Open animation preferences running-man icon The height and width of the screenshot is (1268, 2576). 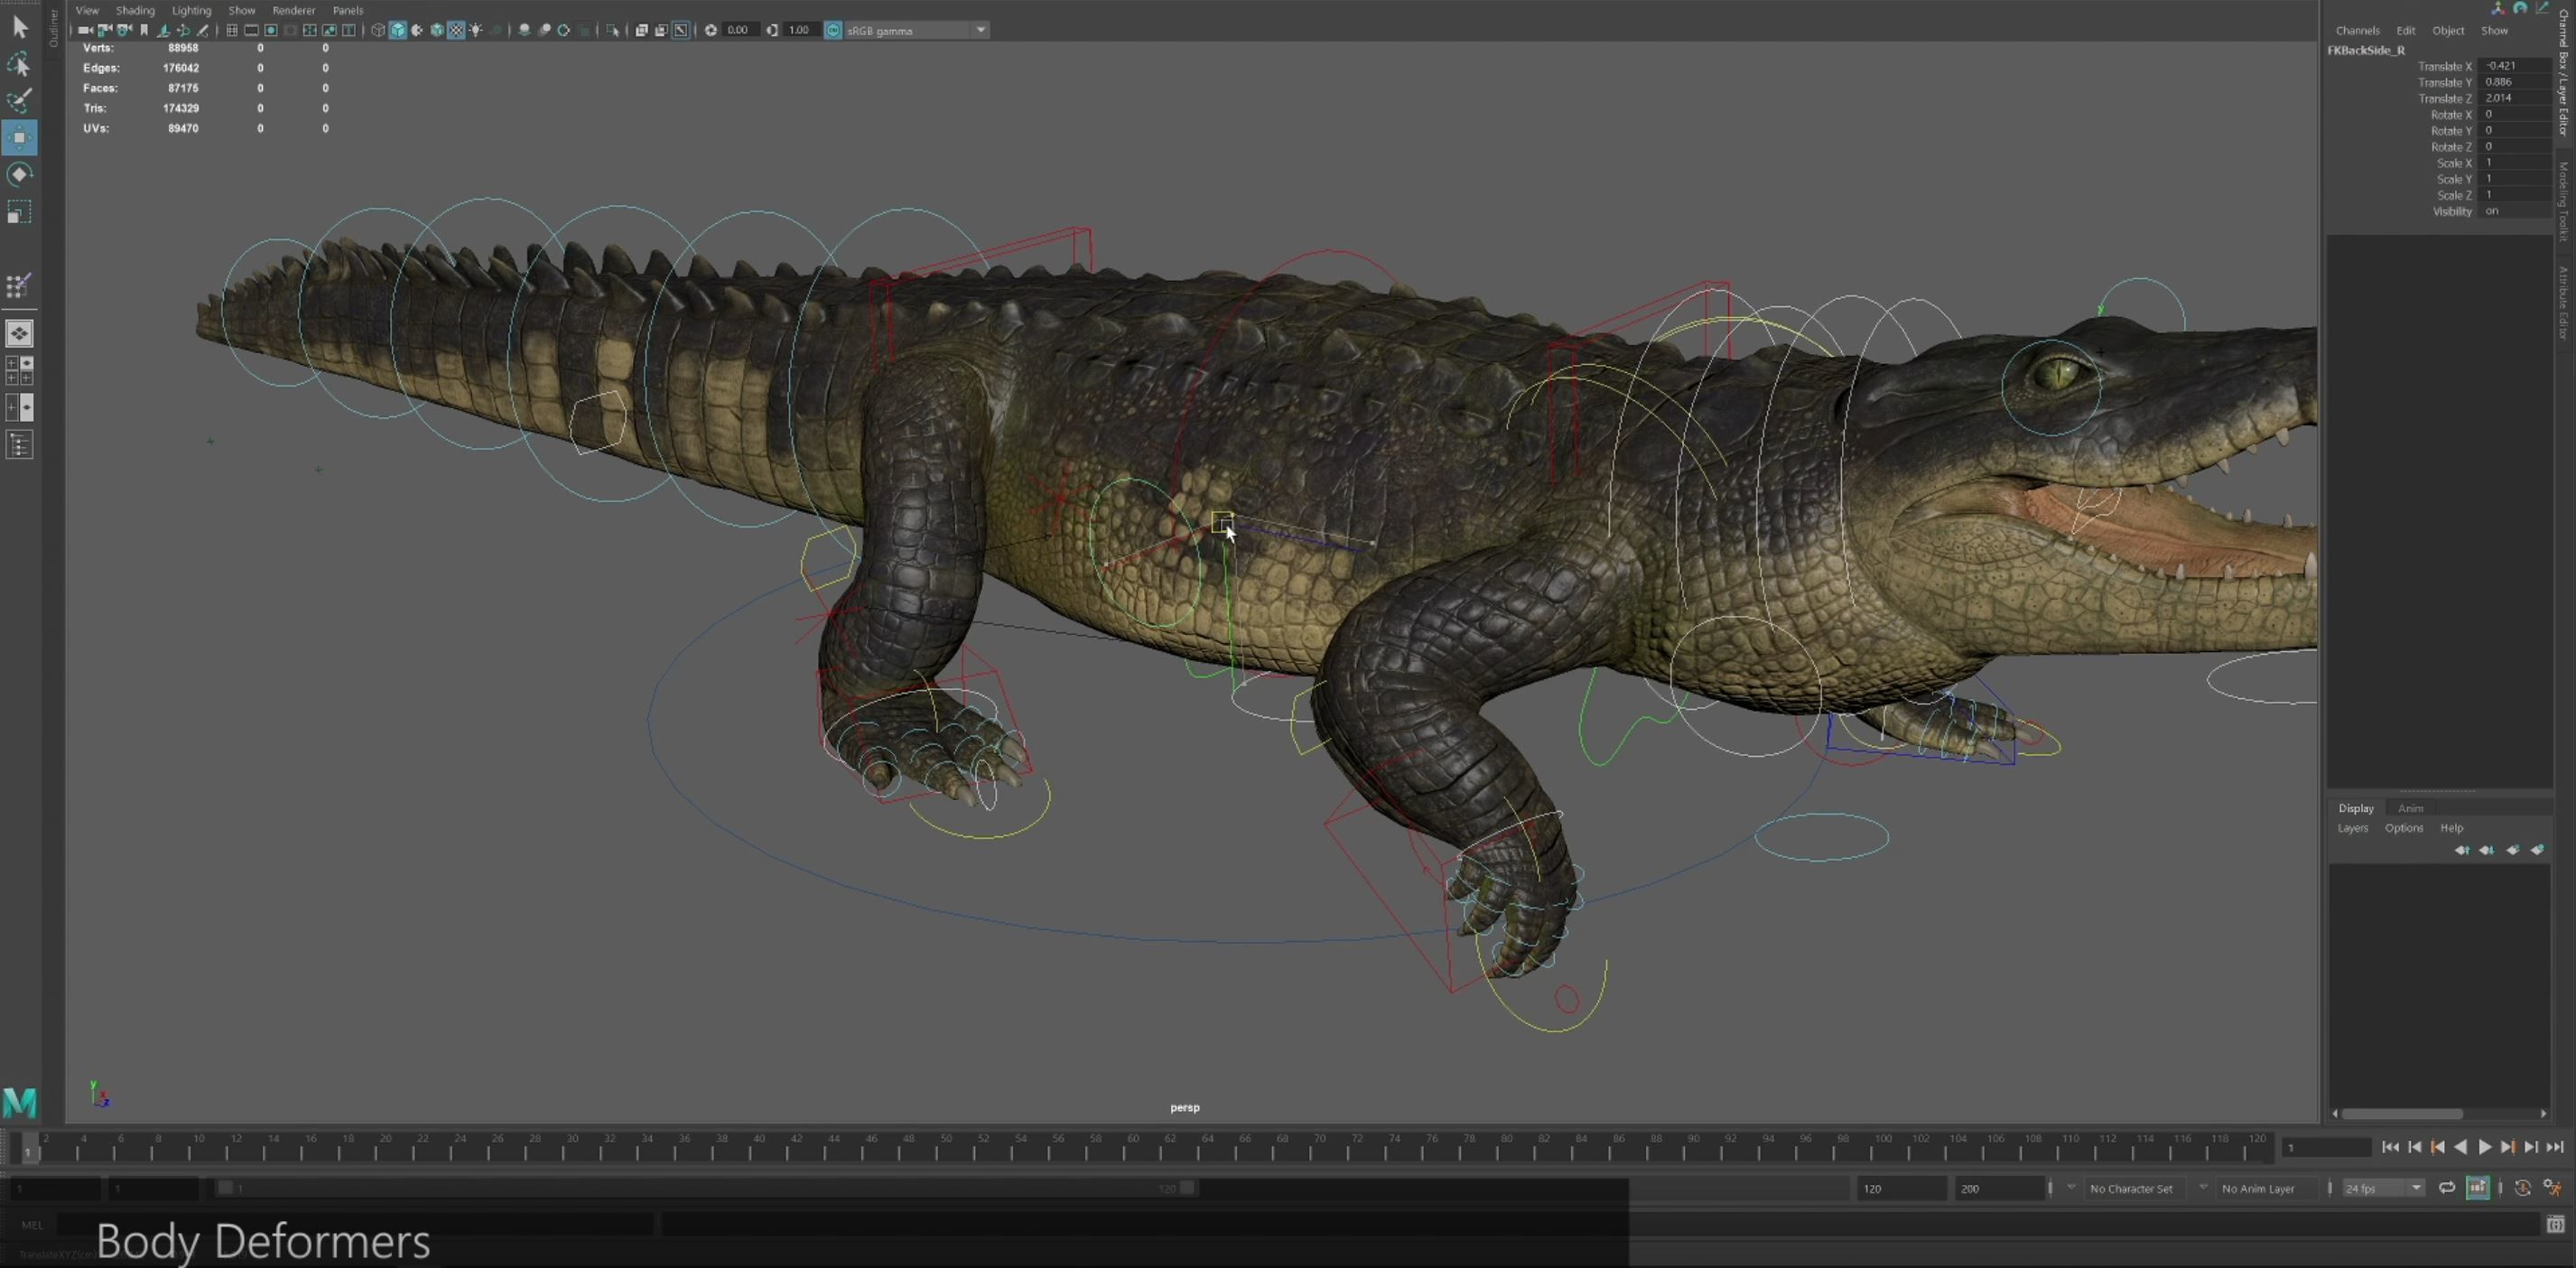(2553, 1187)
